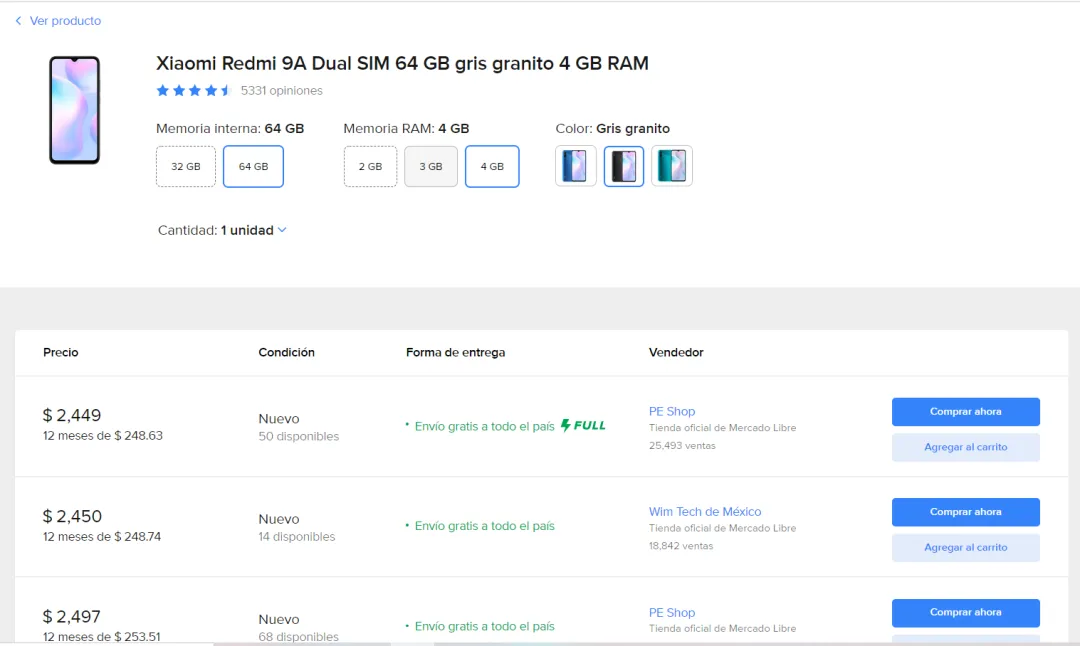Select the gray granite phone color swatch
The width and height of the screenshot is (1080, 646).
(624, 166)
